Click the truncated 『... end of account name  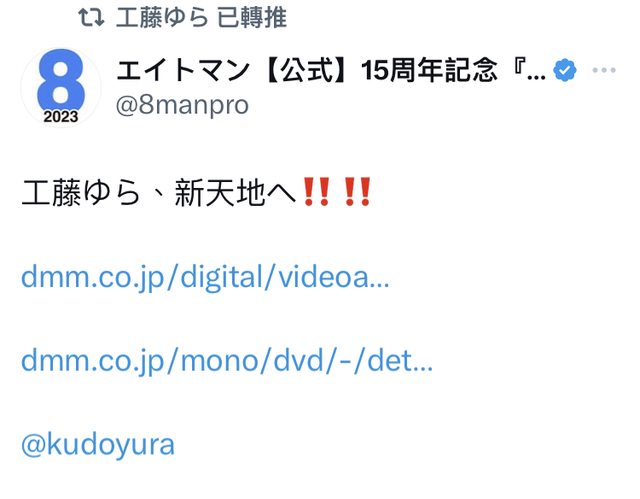click(528, 70)
